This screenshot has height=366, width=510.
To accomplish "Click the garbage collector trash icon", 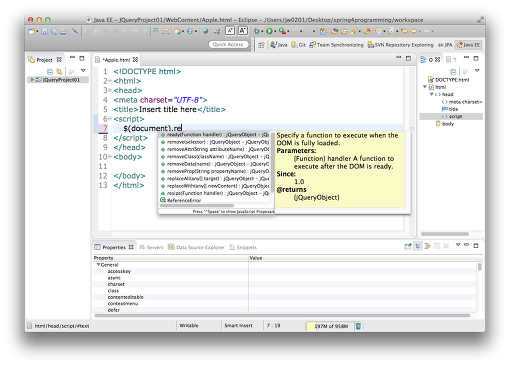I will coord(358,326).
